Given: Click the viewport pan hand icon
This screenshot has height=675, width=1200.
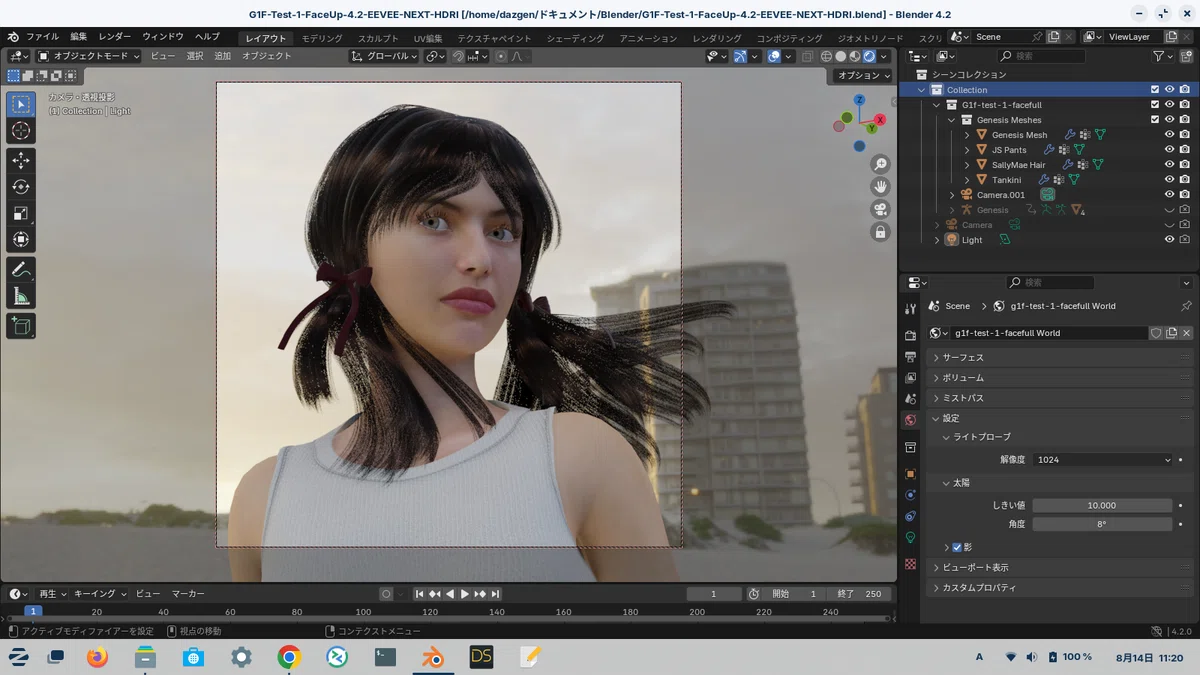Looking at the screenshot, I should tap(880, 186).
